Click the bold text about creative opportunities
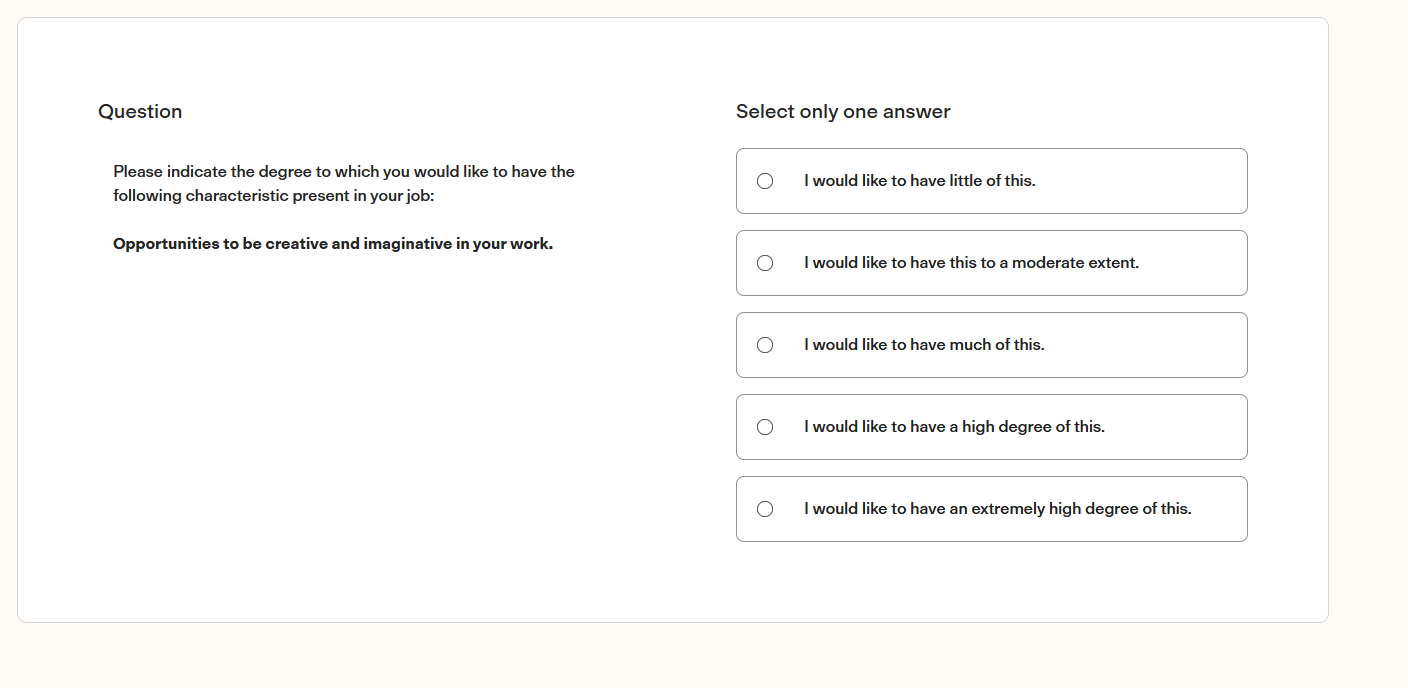 point(332,243)
